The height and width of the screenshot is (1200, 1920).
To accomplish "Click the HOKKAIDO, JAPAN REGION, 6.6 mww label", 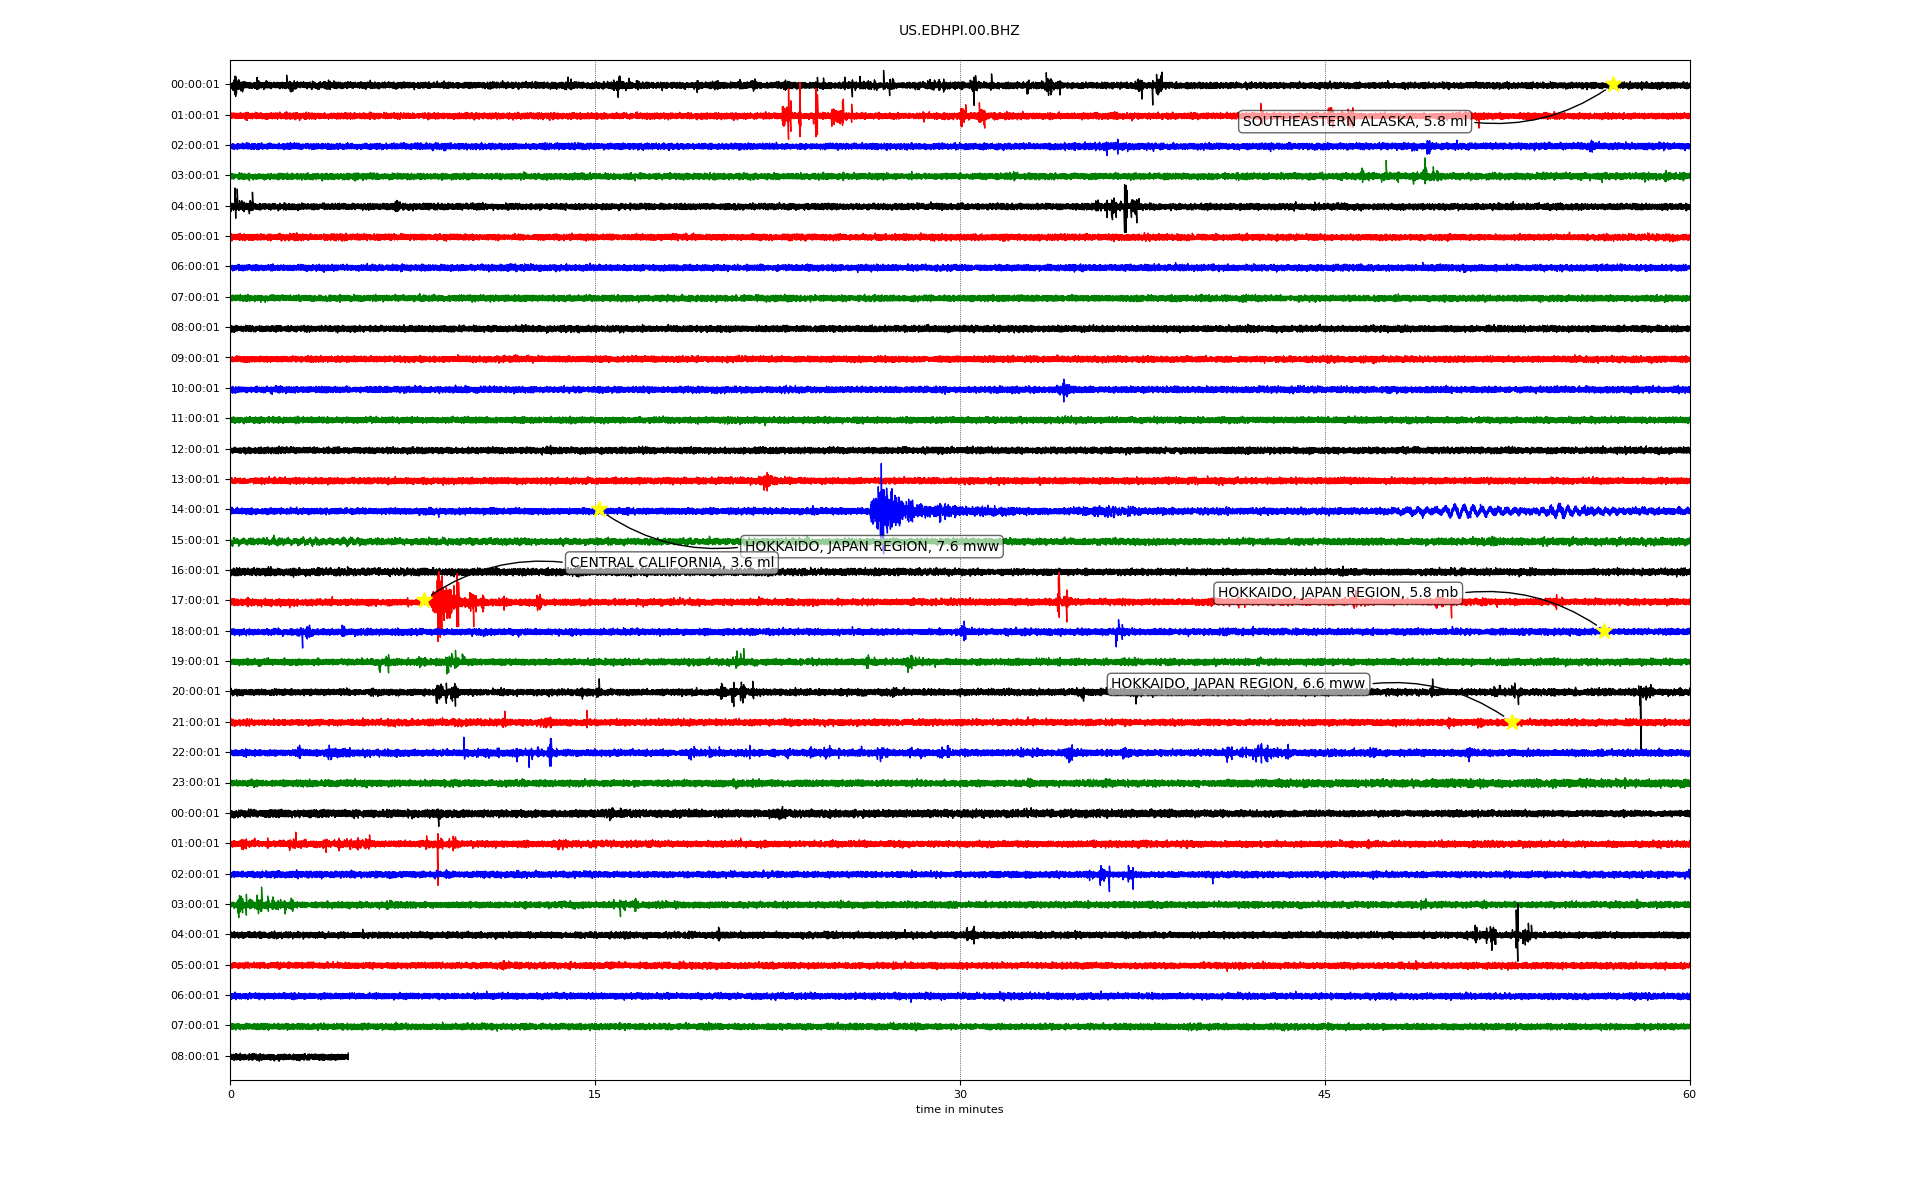I will (x=1237, y=684).
